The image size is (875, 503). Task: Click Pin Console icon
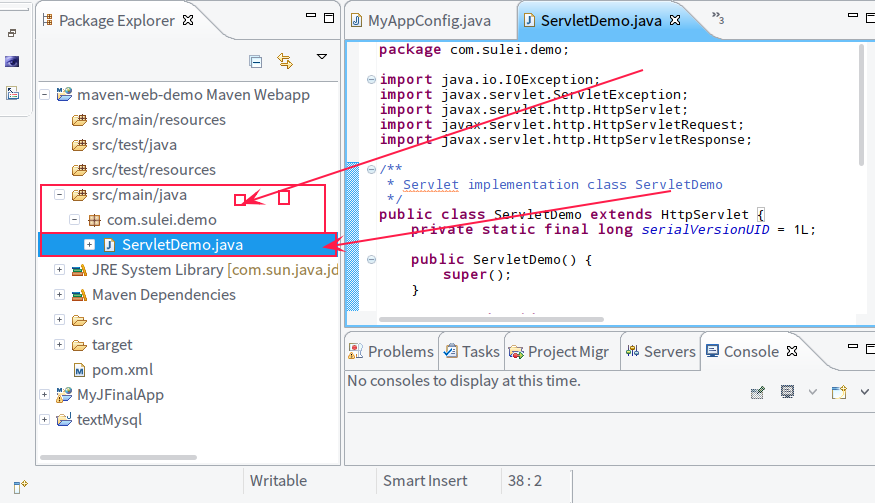tap(757, 392)
